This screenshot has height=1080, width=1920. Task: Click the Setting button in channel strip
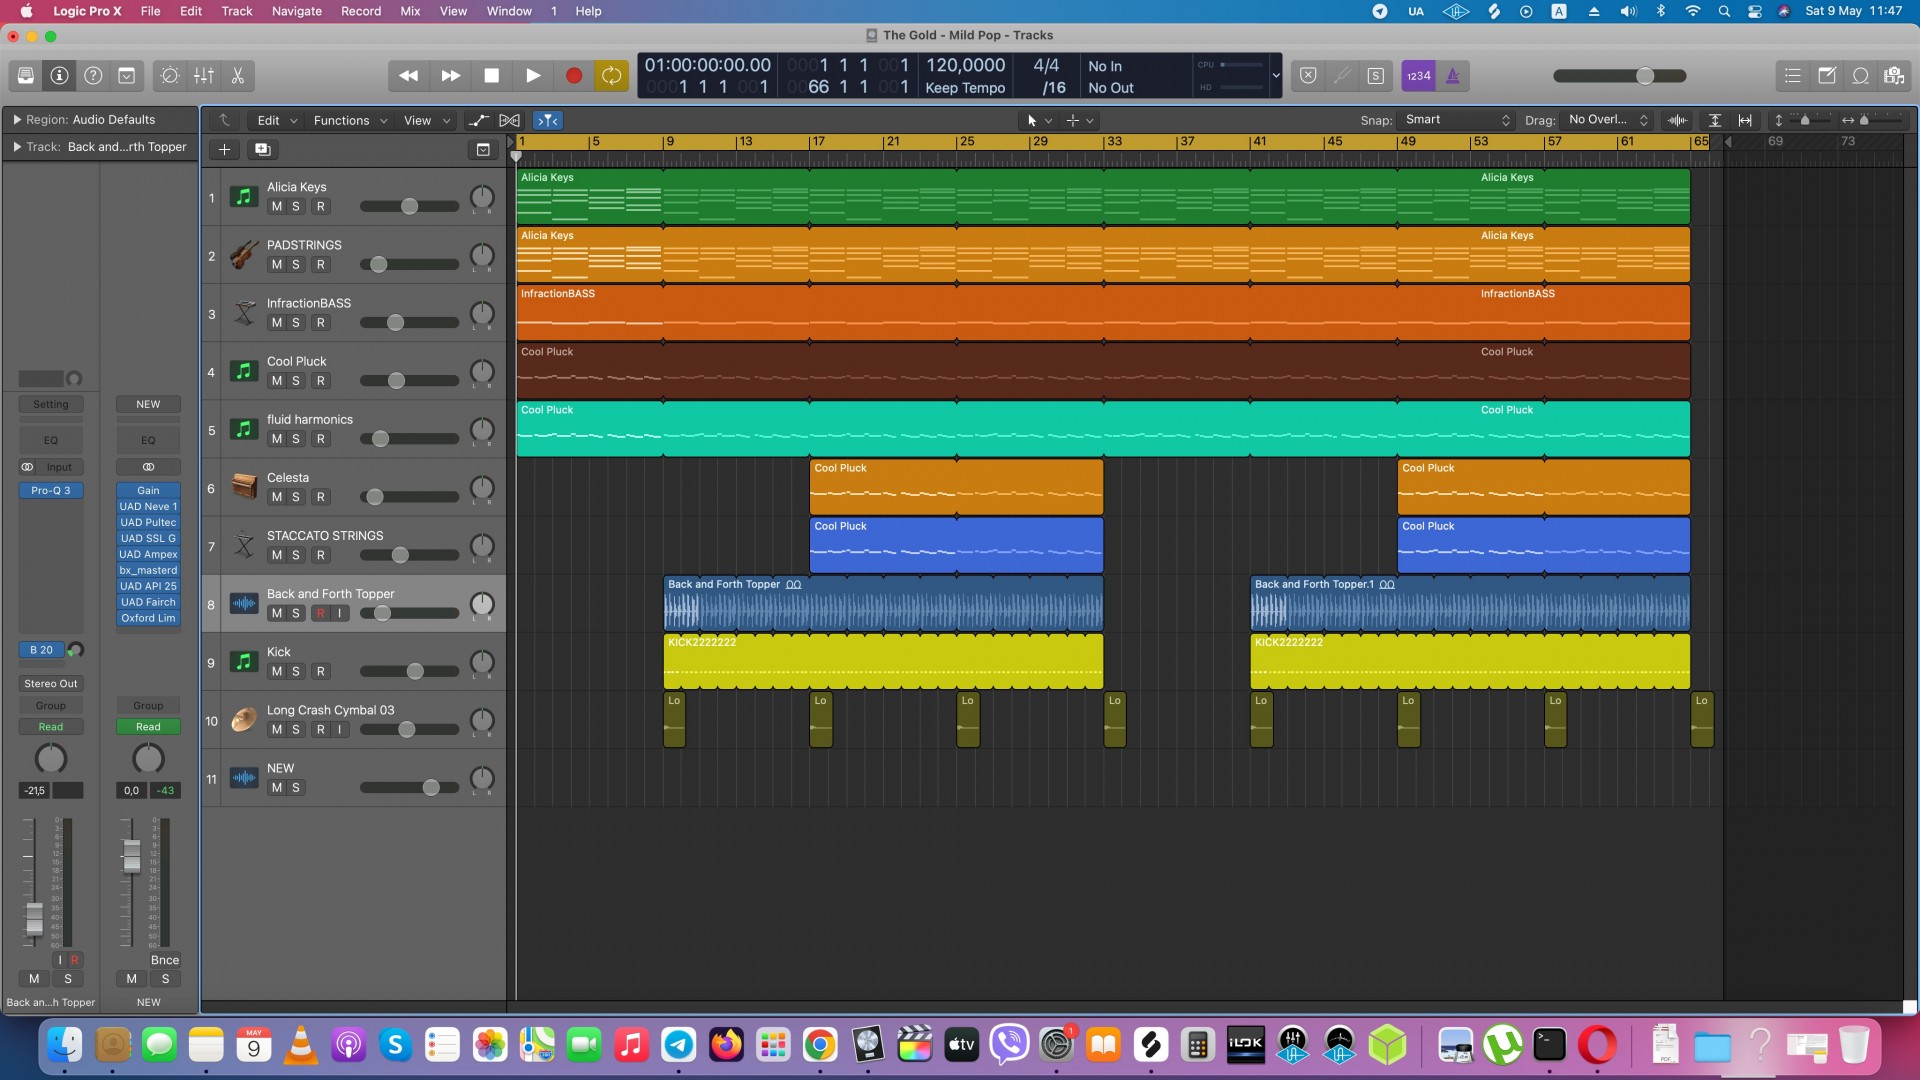click(x=51, y=405)
